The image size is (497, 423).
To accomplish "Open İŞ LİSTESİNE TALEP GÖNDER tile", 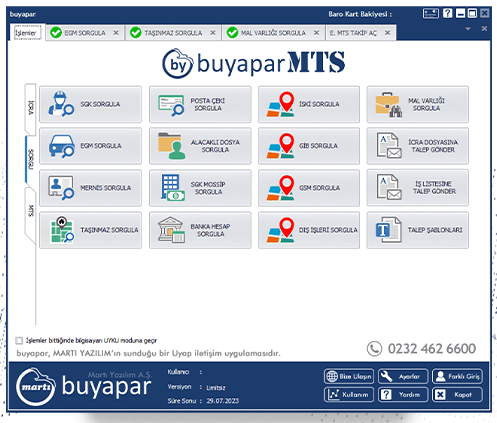I will [418, 188].
